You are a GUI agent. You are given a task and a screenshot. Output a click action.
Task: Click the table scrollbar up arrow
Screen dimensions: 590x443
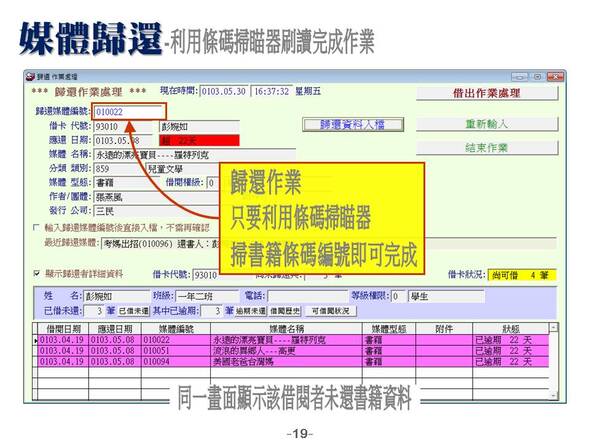pyautogui.click(x=553, y=328)
